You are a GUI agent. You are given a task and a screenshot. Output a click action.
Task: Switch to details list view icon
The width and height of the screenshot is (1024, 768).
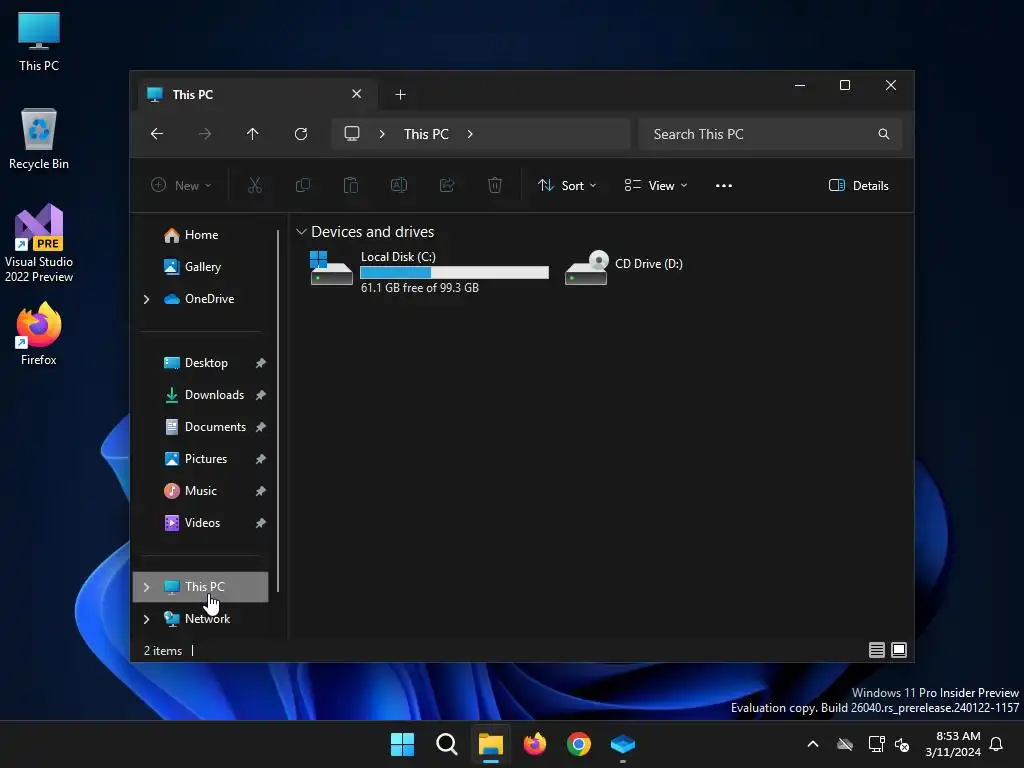tap(876, 650)
